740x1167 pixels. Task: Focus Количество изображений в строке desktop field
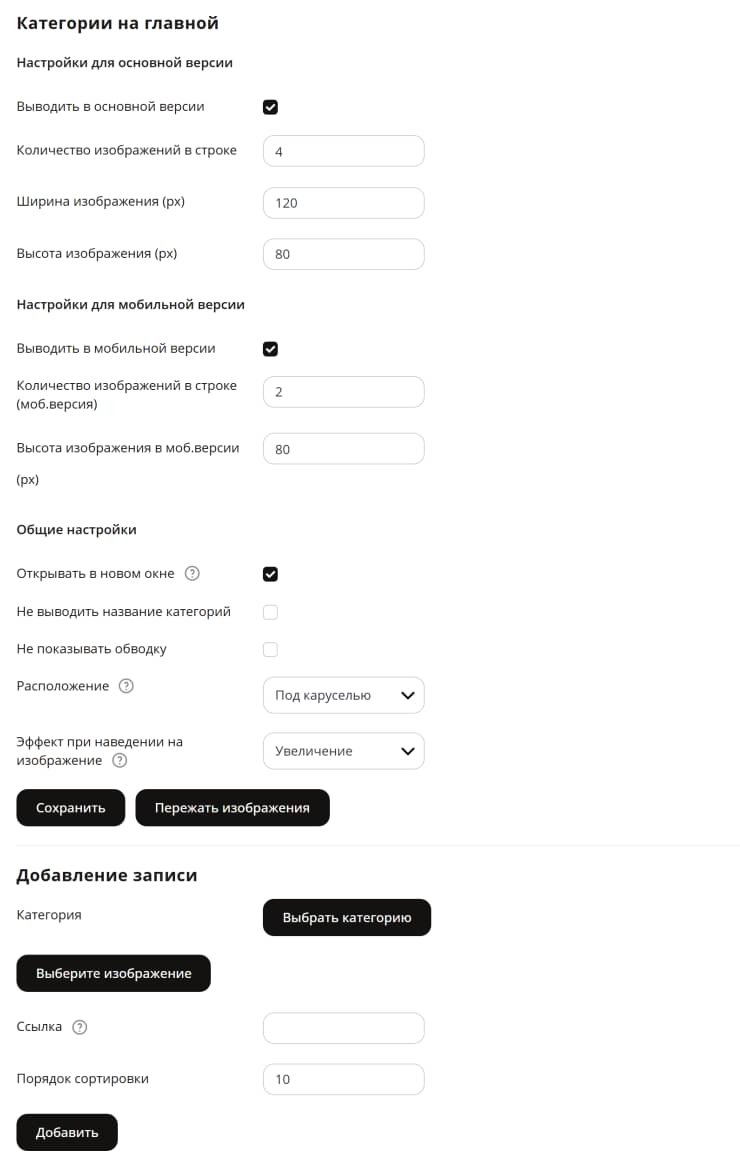coord(344,151)
